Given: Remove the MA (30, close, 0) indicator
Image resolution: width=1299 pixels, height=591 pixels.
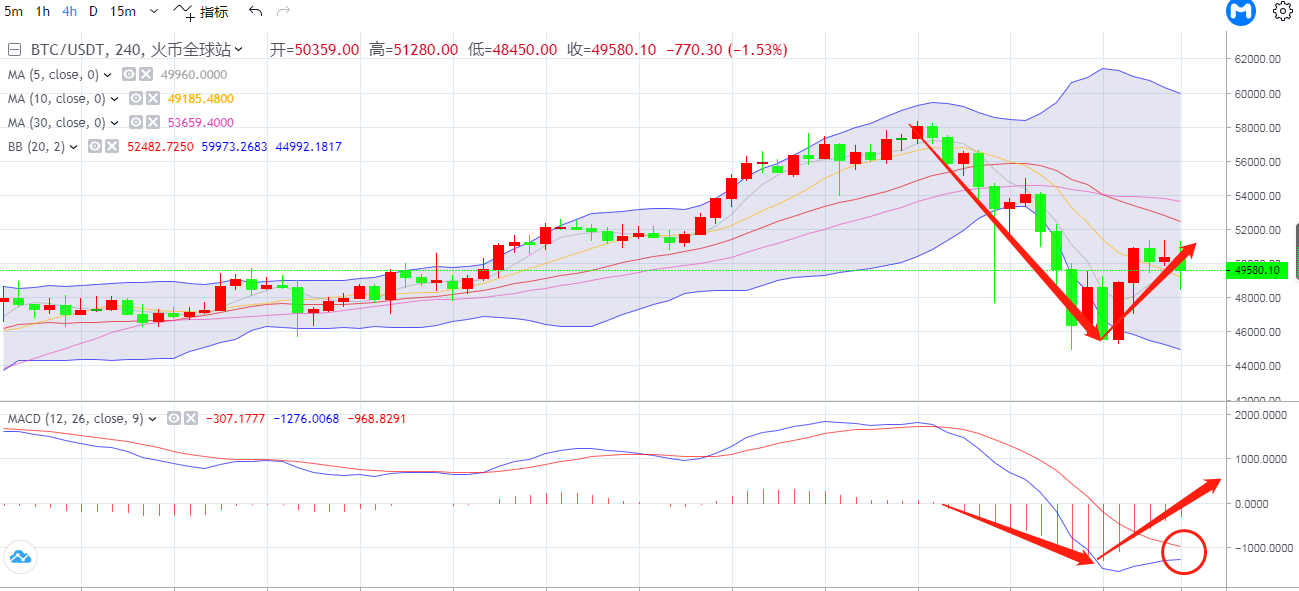Looking at the screenshot, I should [153, 122].
